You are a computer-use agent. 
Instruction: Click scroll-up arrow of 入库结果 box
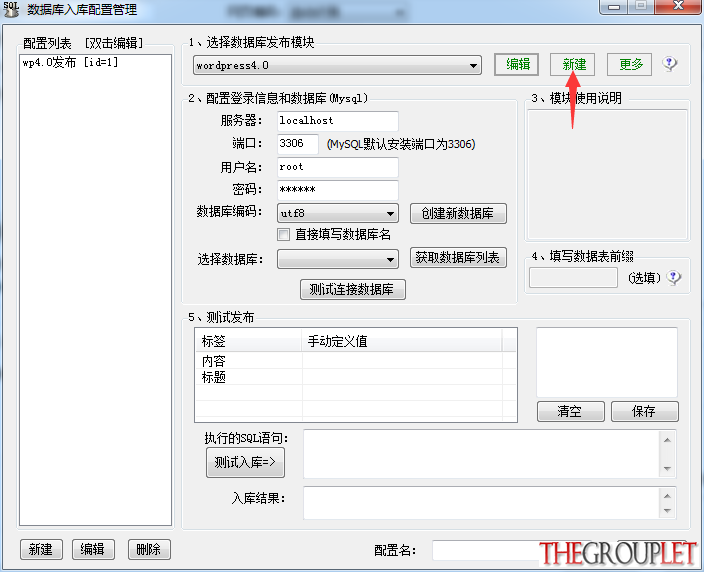(667, 496)
